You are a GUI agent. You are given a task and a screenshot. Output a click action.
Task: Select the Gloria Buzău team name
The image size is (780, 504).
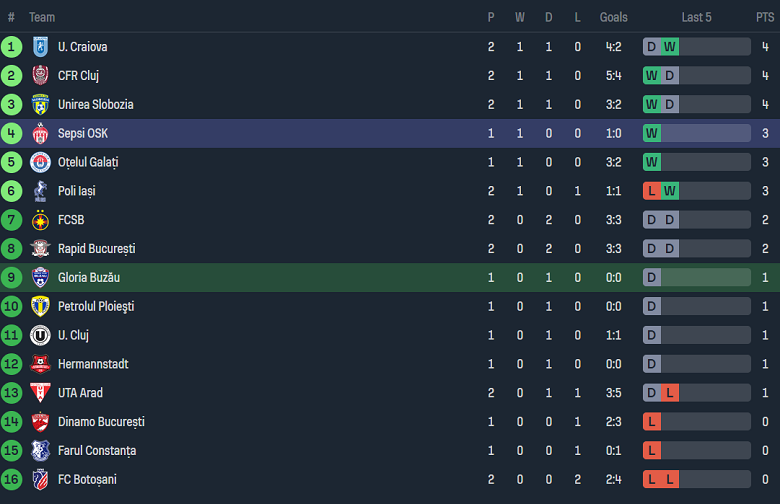coord(89,277)
